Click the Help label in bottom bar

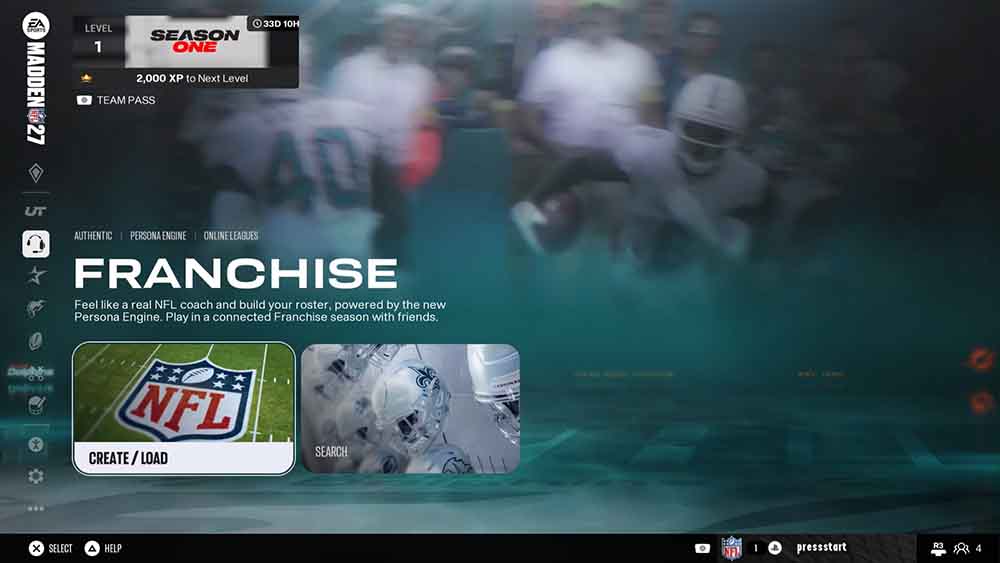113,548
